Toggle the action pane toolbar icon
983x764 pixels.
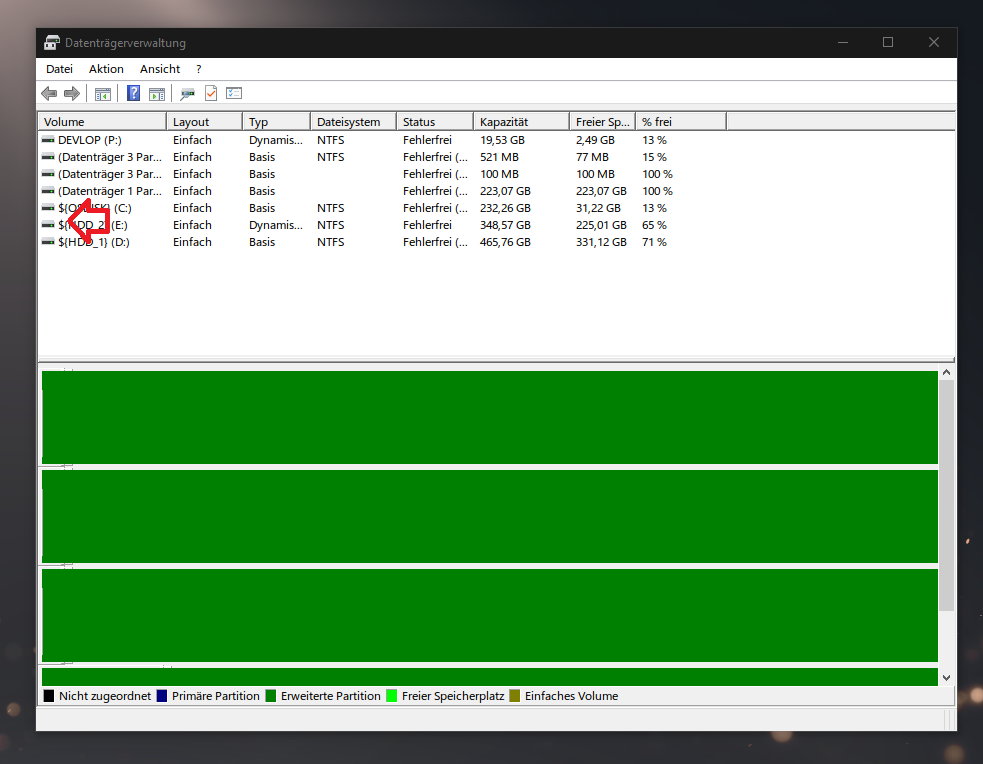(157, 94)
